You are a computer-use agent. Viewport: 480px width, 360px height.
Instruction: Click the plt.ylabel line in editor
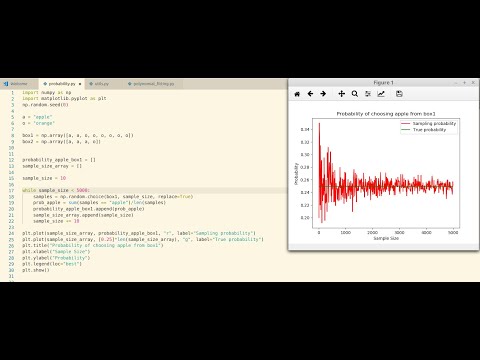click(x=56, y=258)
